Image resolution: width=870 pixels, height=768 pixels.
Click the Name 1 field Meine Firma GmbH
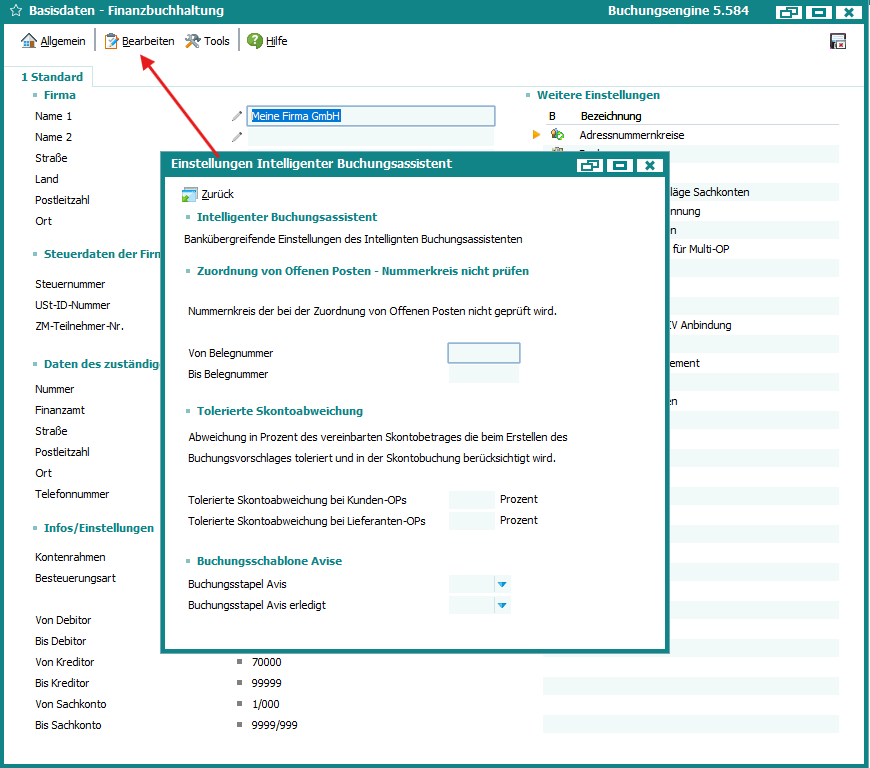coord(371,116)
